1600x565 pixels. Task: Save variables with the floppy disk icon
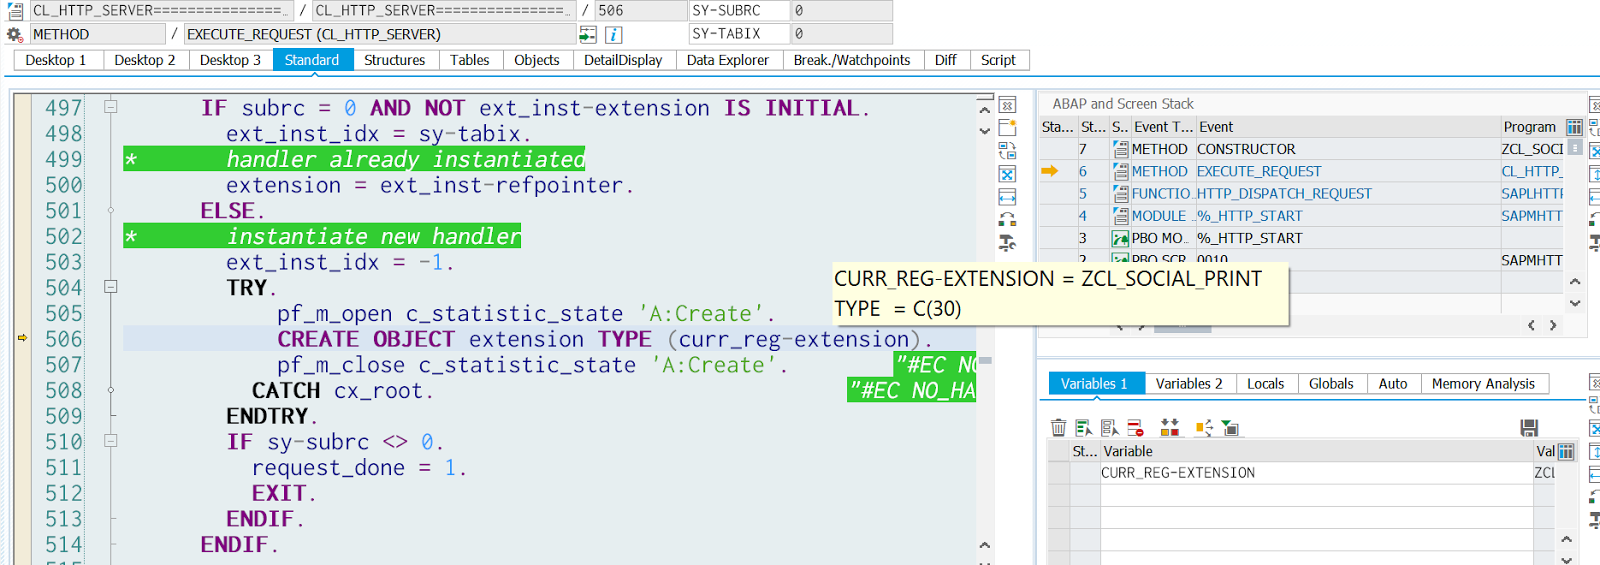pos(1529,428)
